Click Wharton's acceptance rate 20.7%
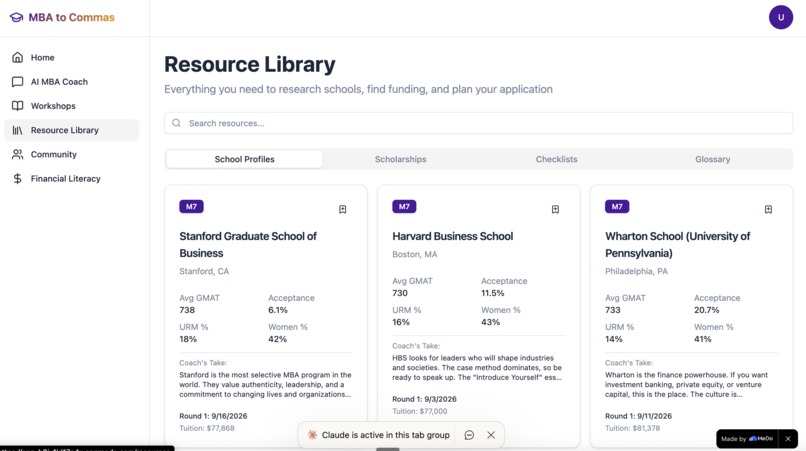 [x=707, y=310]
